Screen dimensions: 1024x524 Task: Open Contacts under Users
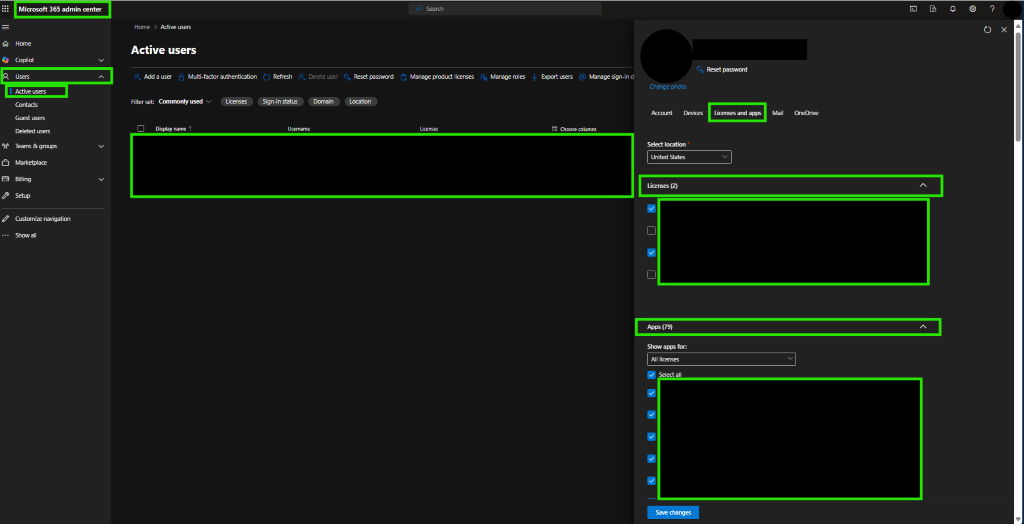[27, 105]
